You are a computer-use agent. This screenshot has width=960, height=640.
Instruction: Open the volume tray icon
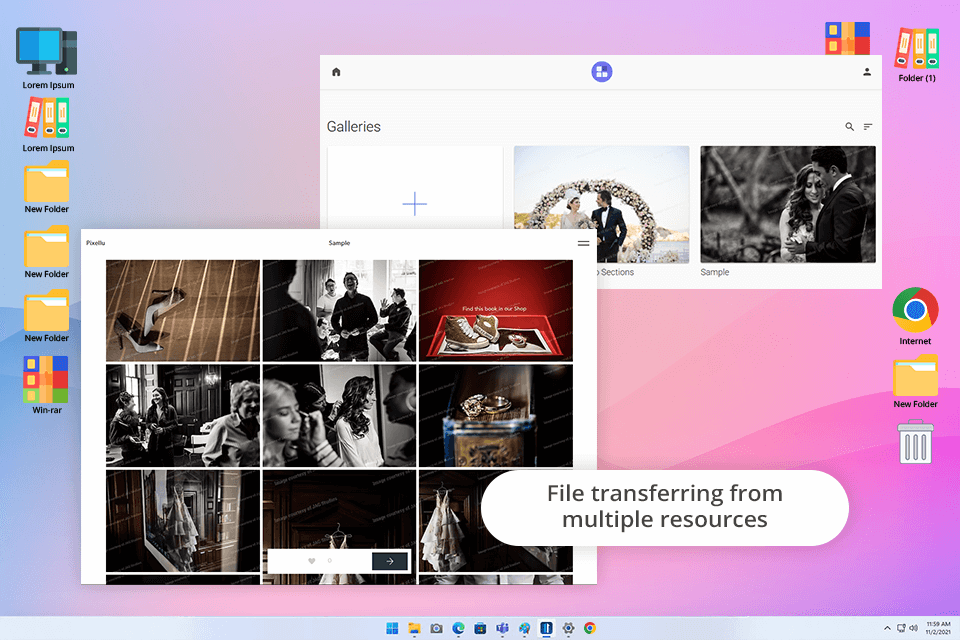tap(913, 628)
